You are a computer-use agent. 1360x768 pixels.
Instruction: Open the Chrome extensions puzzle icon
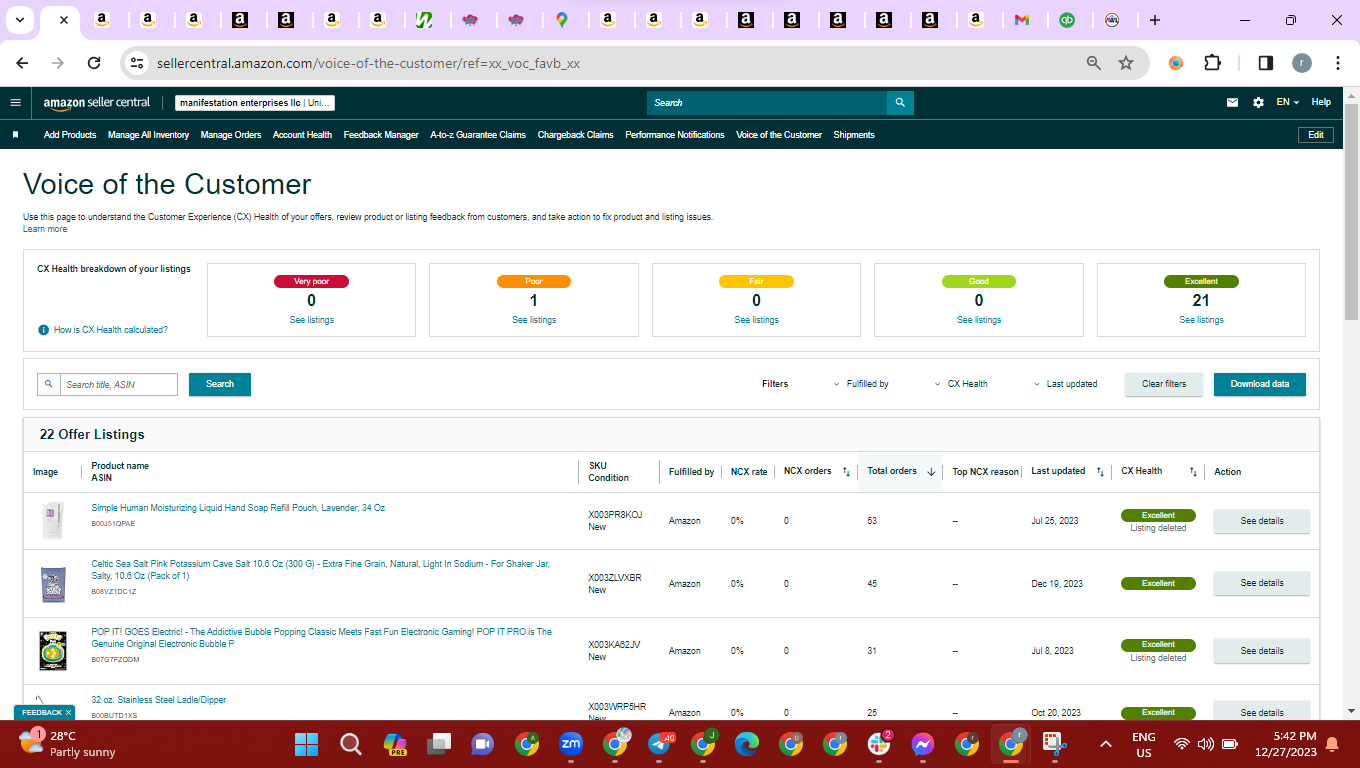(x=1212, y=63)
